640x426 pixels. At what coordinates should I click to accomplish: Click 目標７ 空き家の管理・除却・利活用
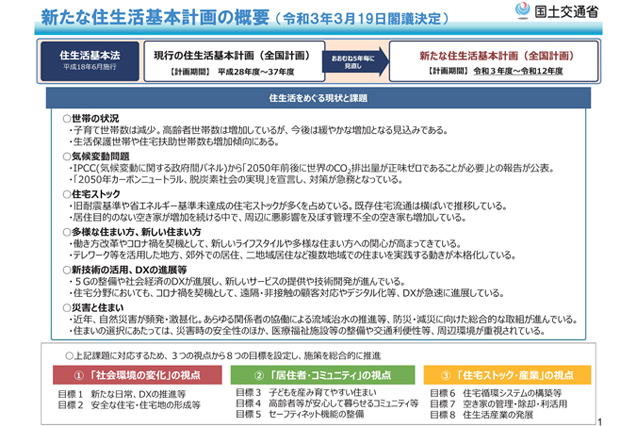point(498,404)
